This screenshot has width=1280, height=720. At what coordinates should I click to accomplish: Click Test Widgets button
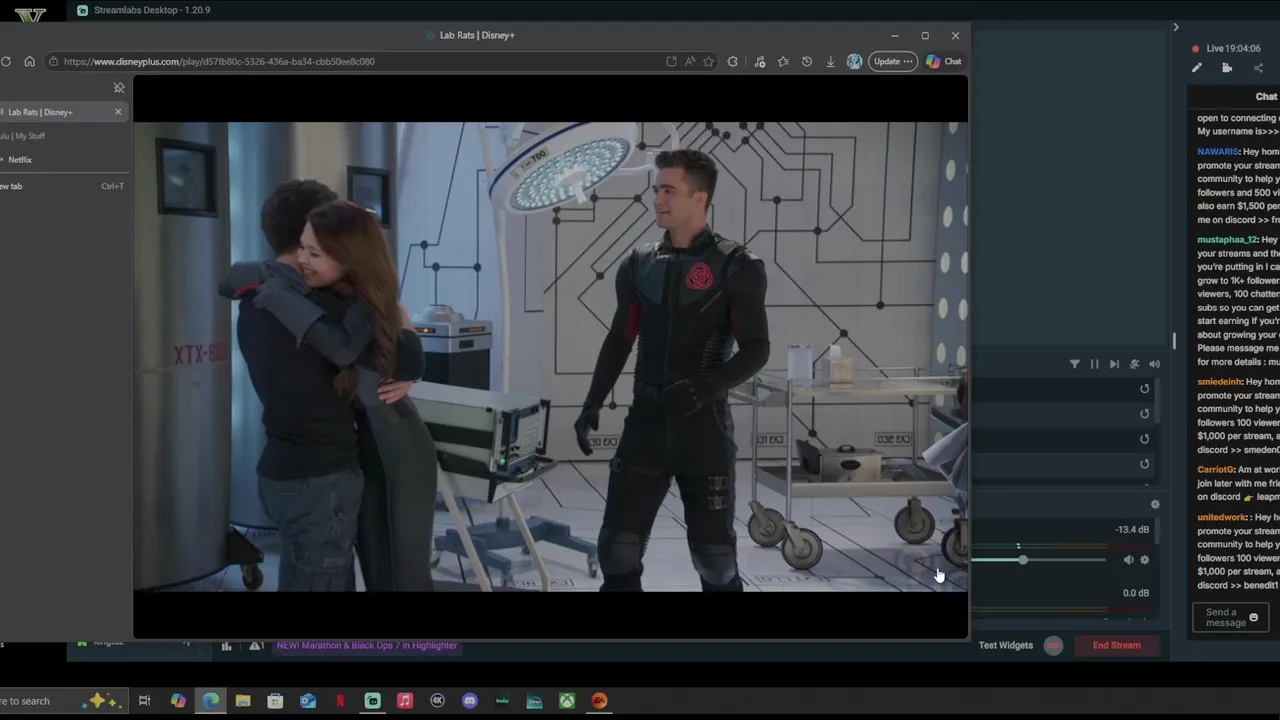1006,645
